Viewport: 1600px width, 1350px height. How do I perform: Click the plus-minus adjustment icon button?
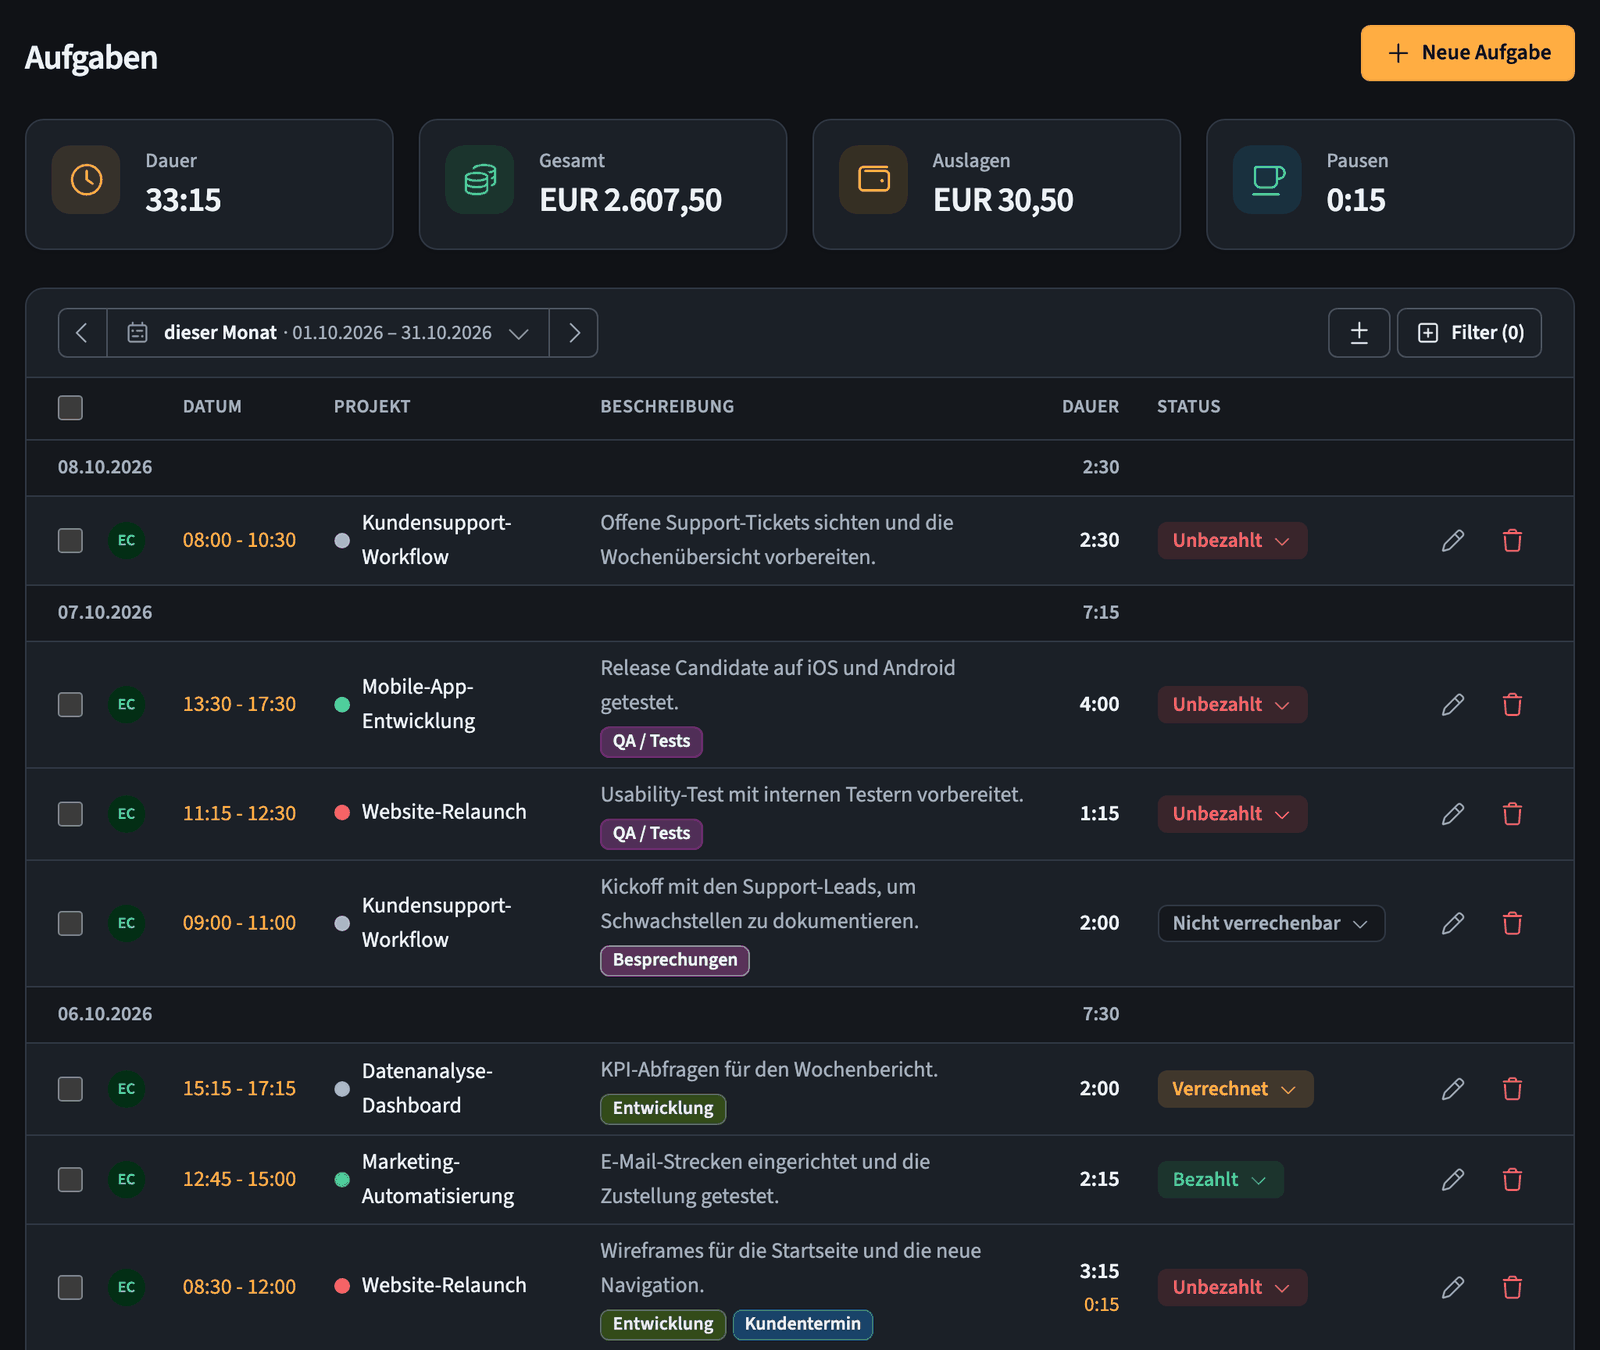[x=1359, y=333]
